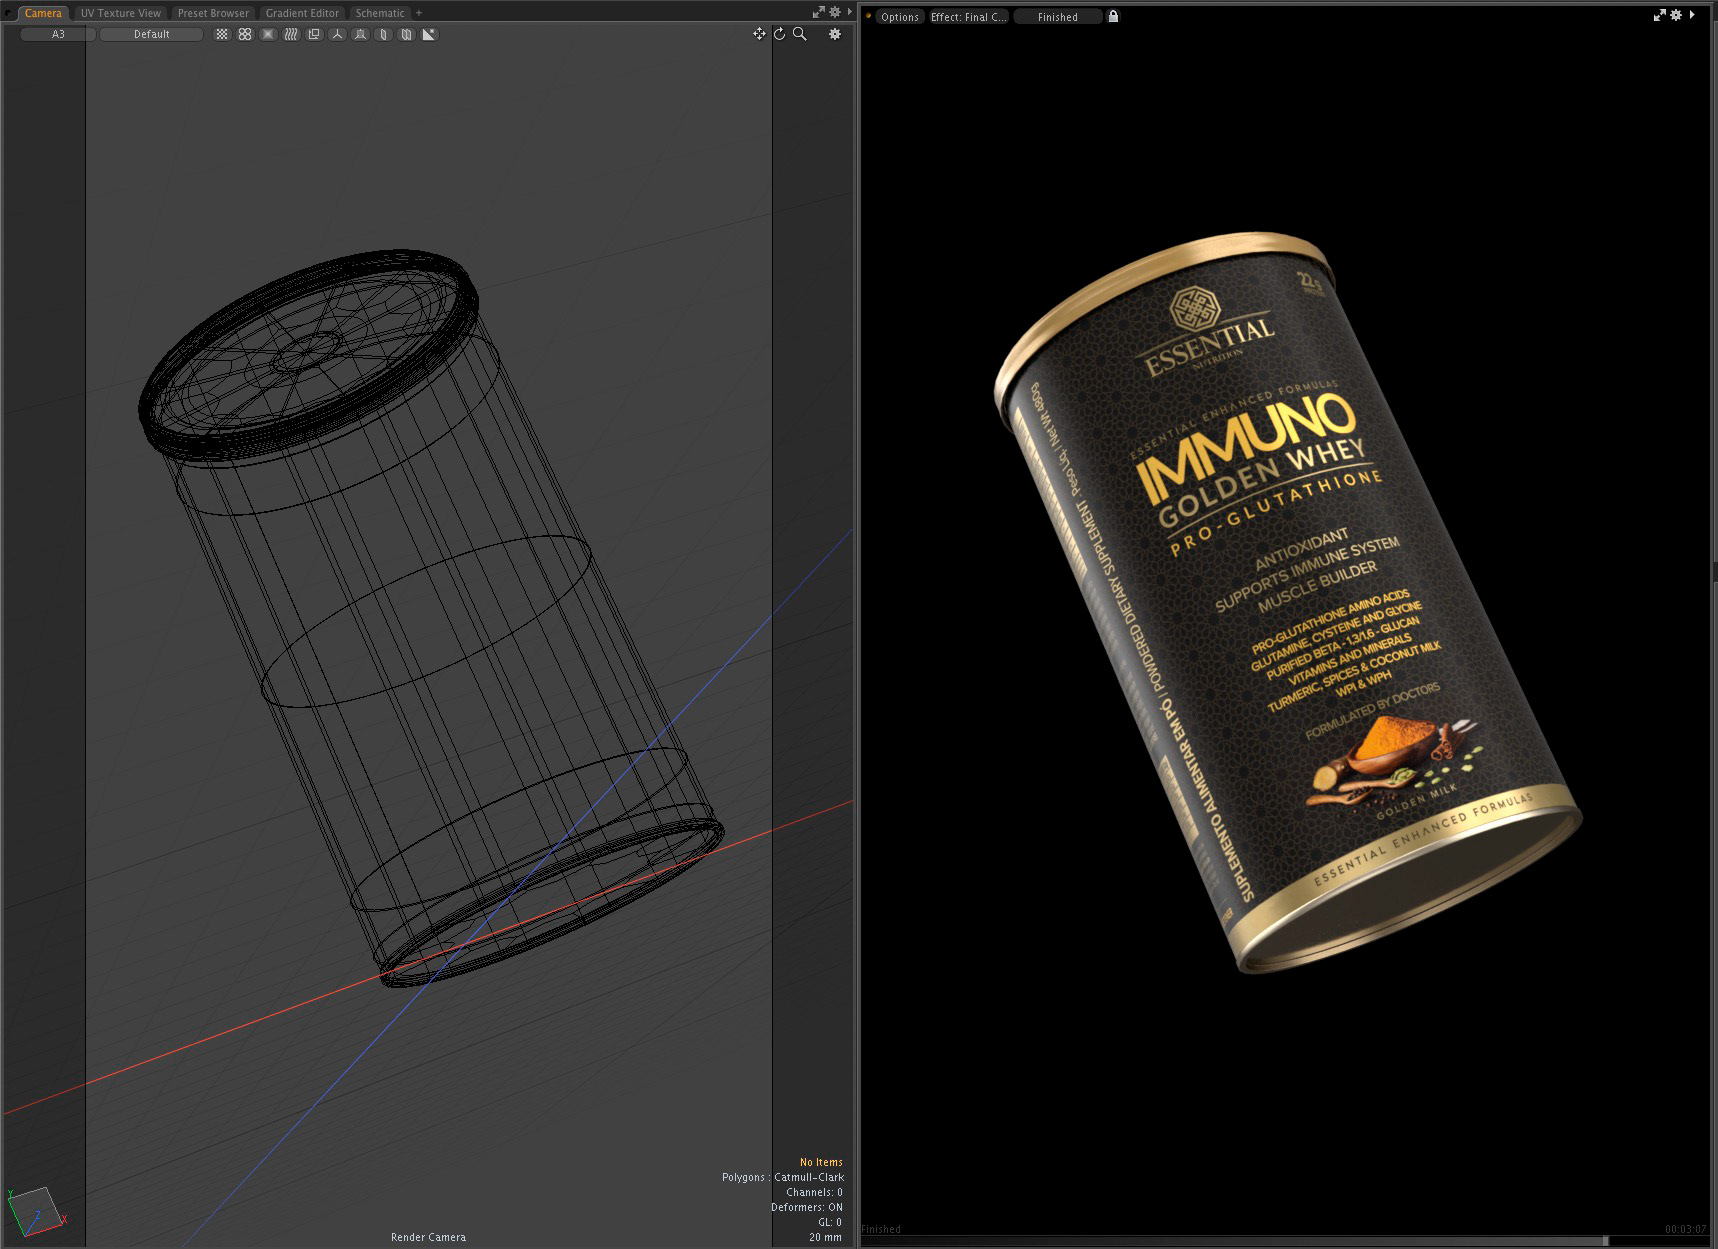Click the bottom 'Finished' status text
Viewport: 1718px width, 1249px height.
coord(881,1229)
